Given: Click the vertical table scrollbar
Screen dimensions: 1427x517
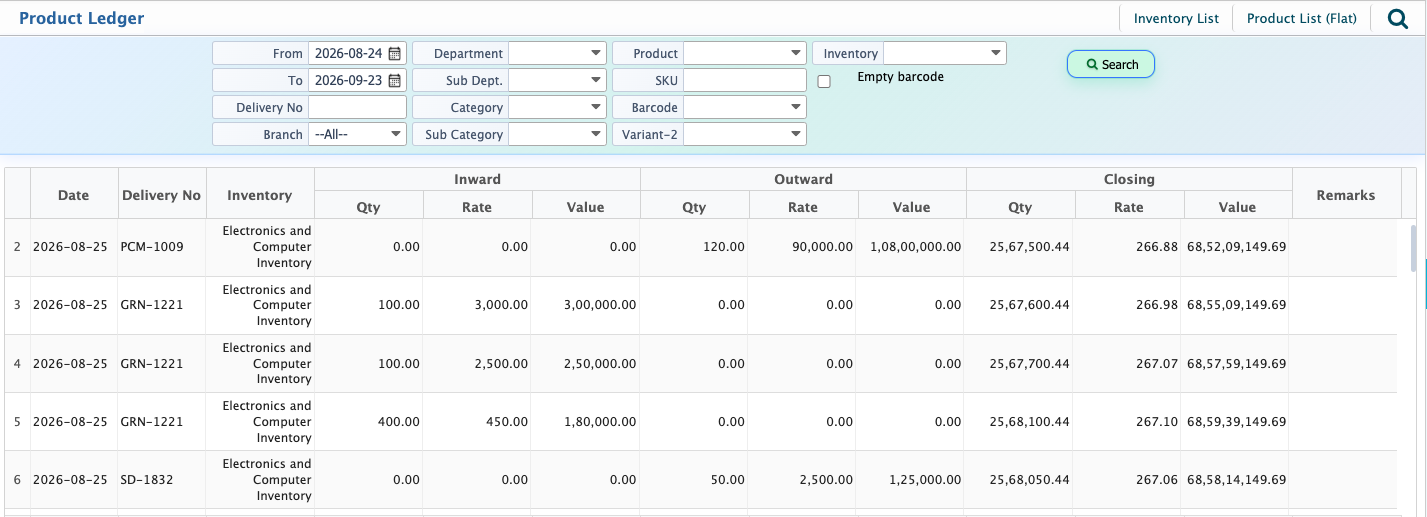Looking at the screenshot, I should coord(1413,248).
